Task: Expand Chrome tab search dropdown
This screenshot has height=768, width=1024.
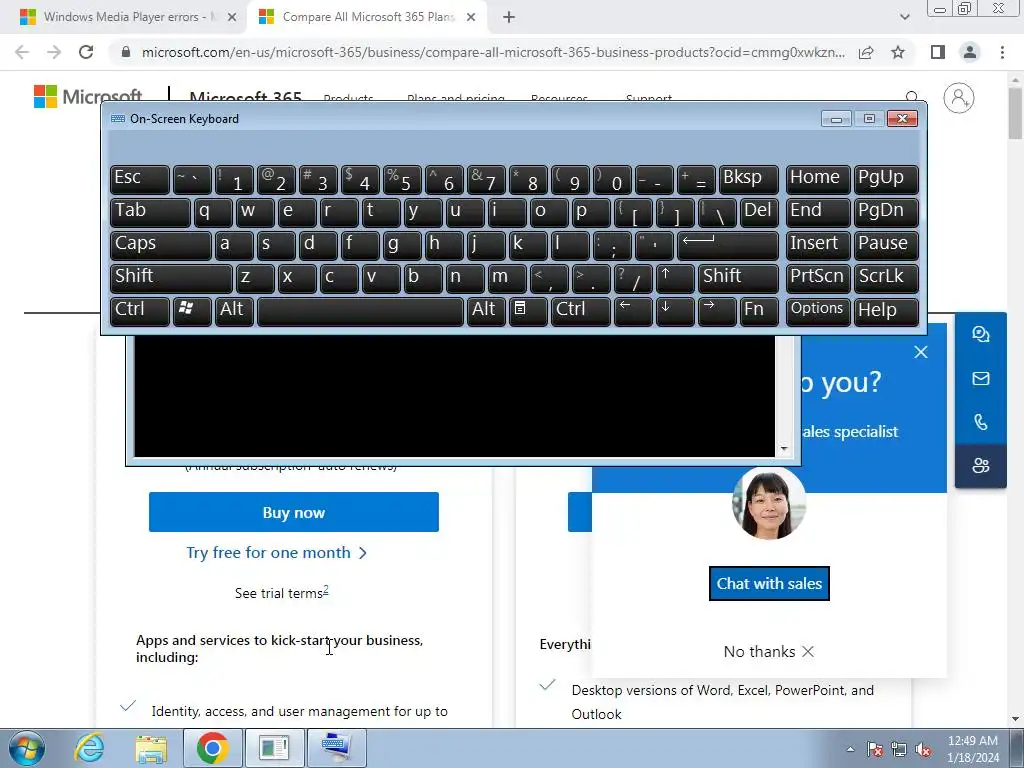Action: 904,17
